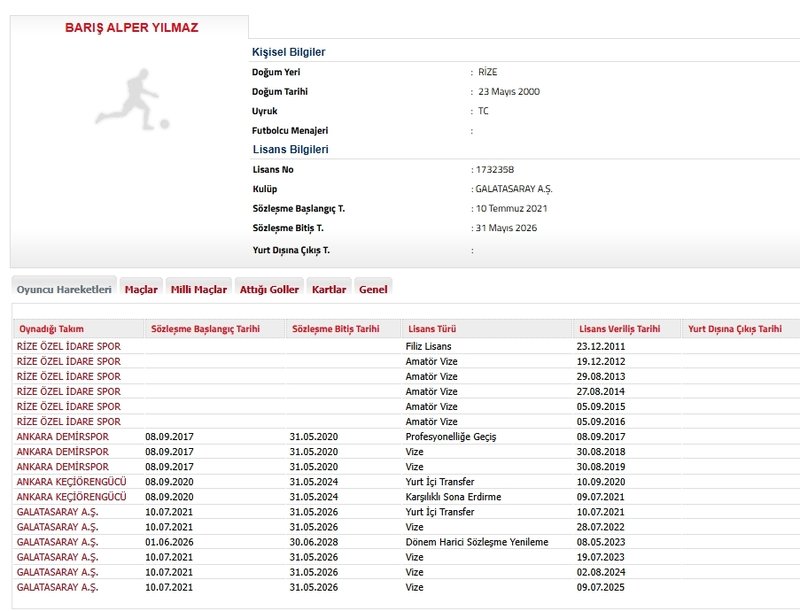Click the Yurt Dışına Çıkış Tarihi header
This screenshot has height=611, width=800.
[x=735, y=329]
